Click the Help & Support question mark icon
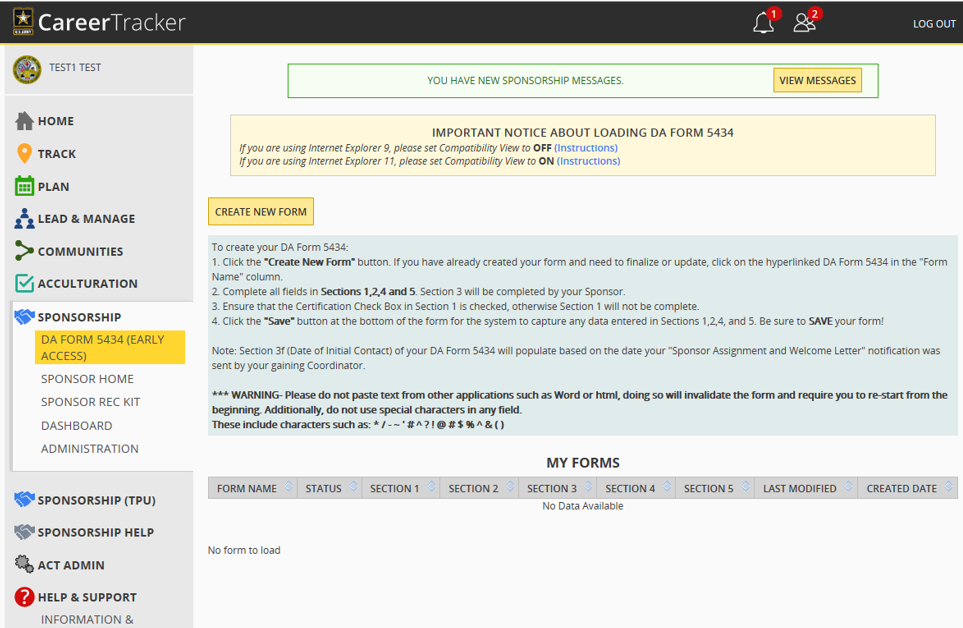Screen dimensions: 963x628 (24, 597)
